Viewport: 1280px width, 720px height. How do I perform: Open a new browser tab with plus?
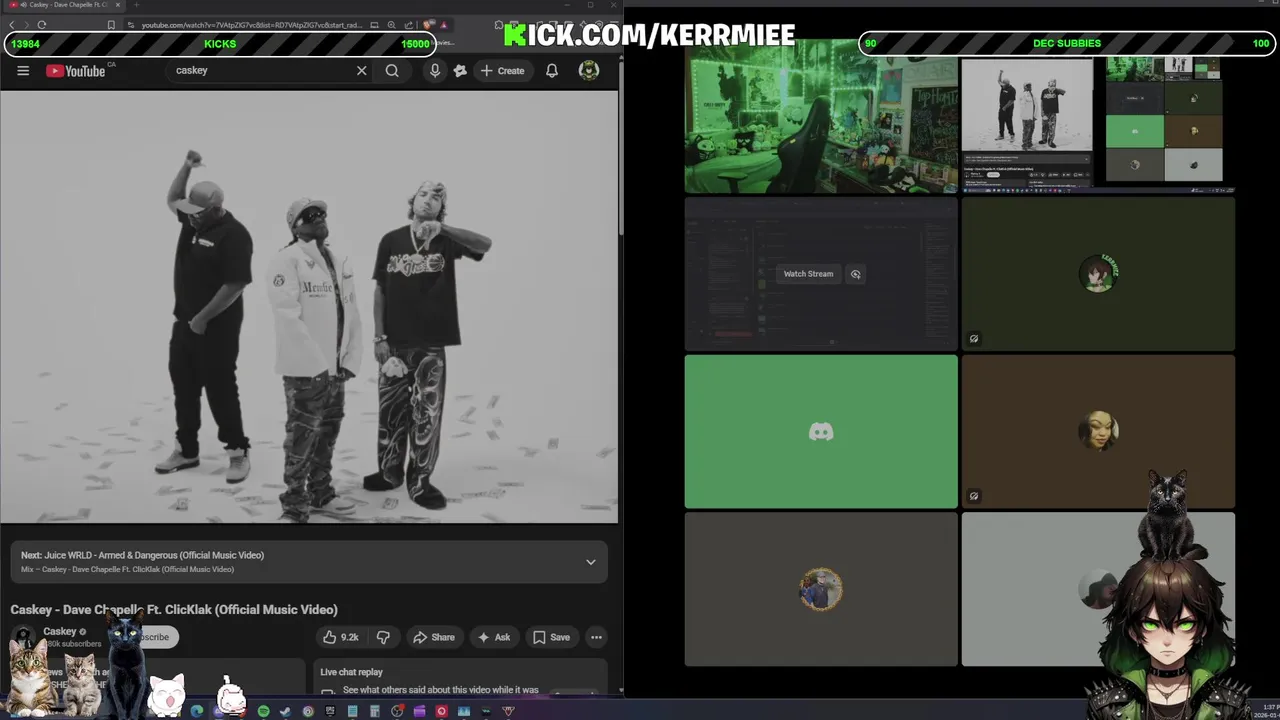coord(137,5)
